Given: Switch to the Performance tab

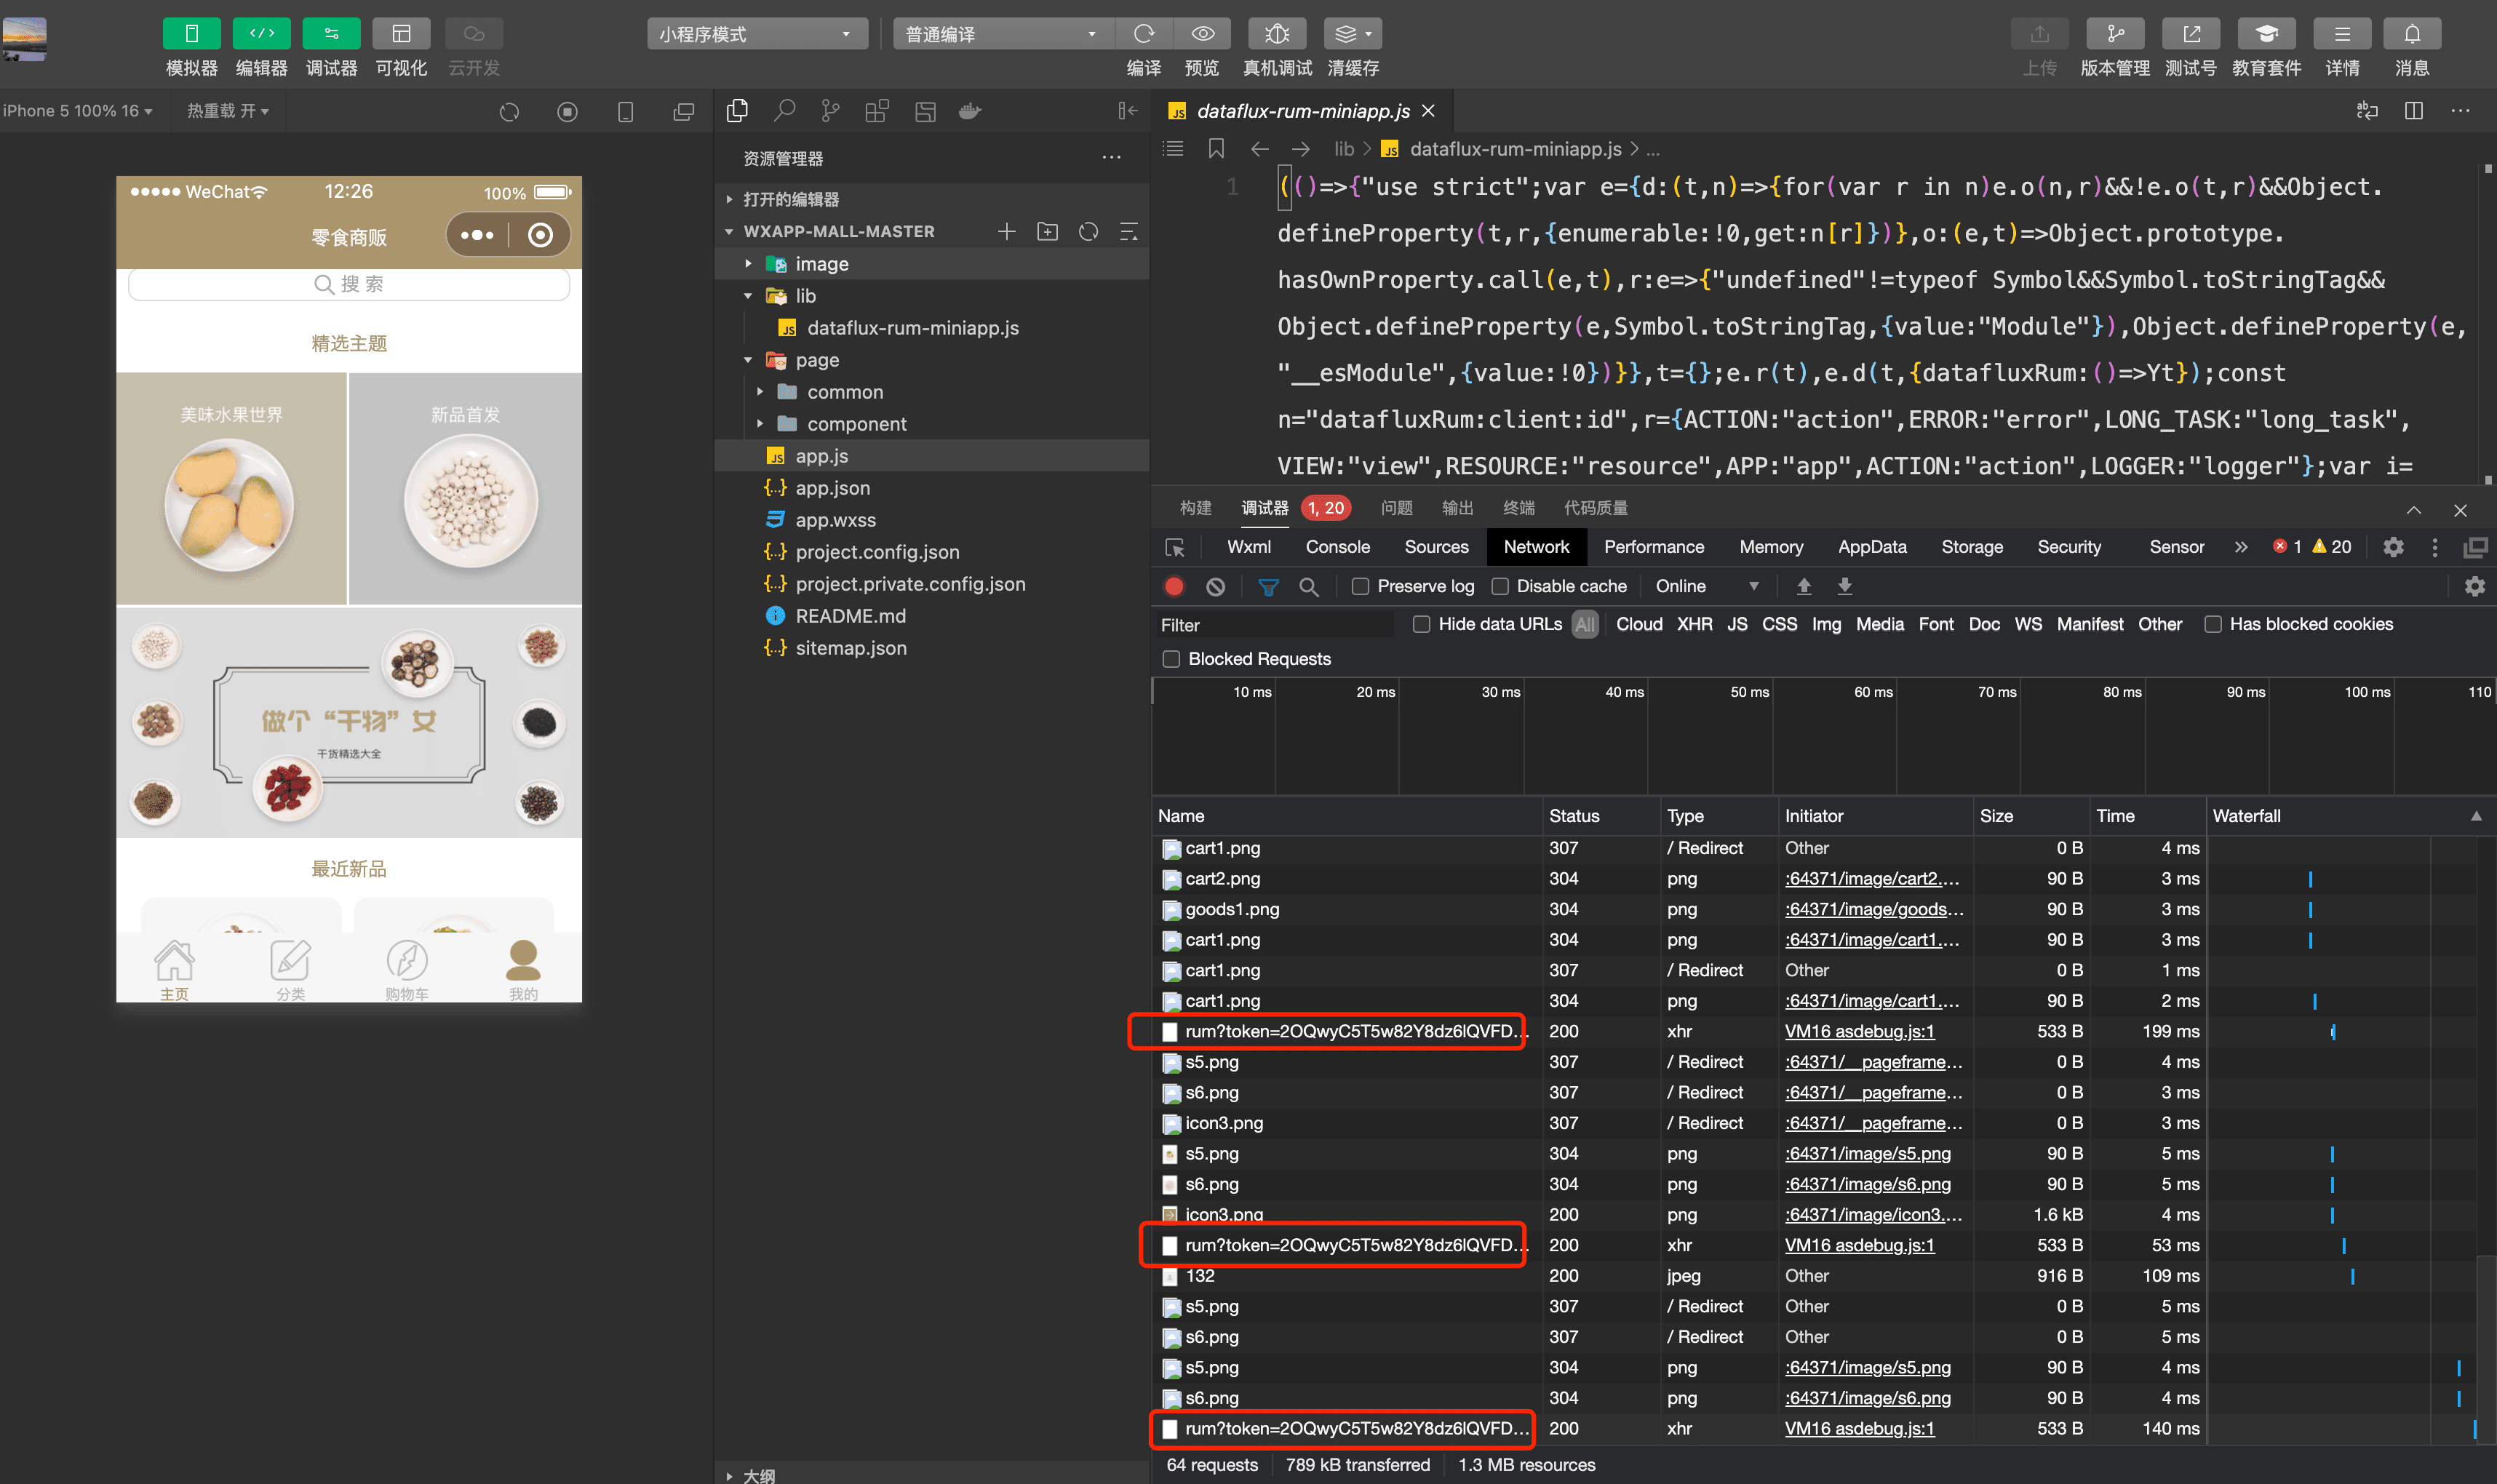Looking at the screenshot, I should [1653, 547].
